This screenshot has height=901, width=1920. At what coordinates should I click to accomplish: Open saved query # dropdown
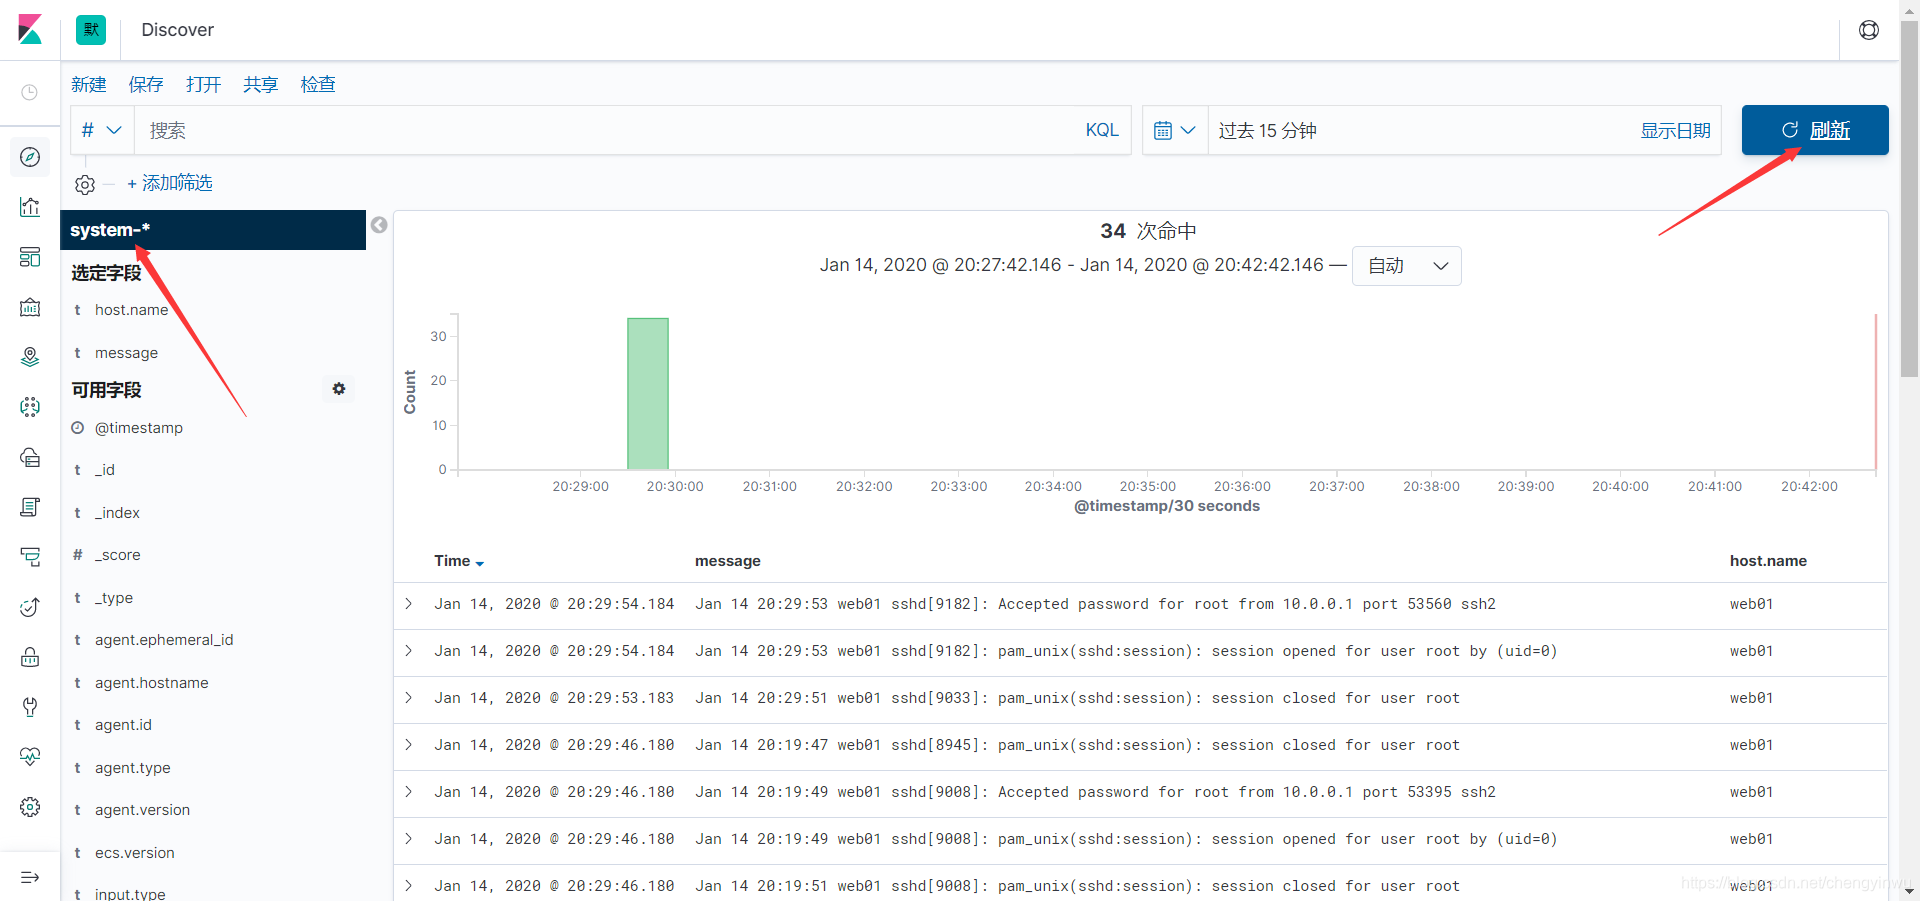[x=102, y=130]
